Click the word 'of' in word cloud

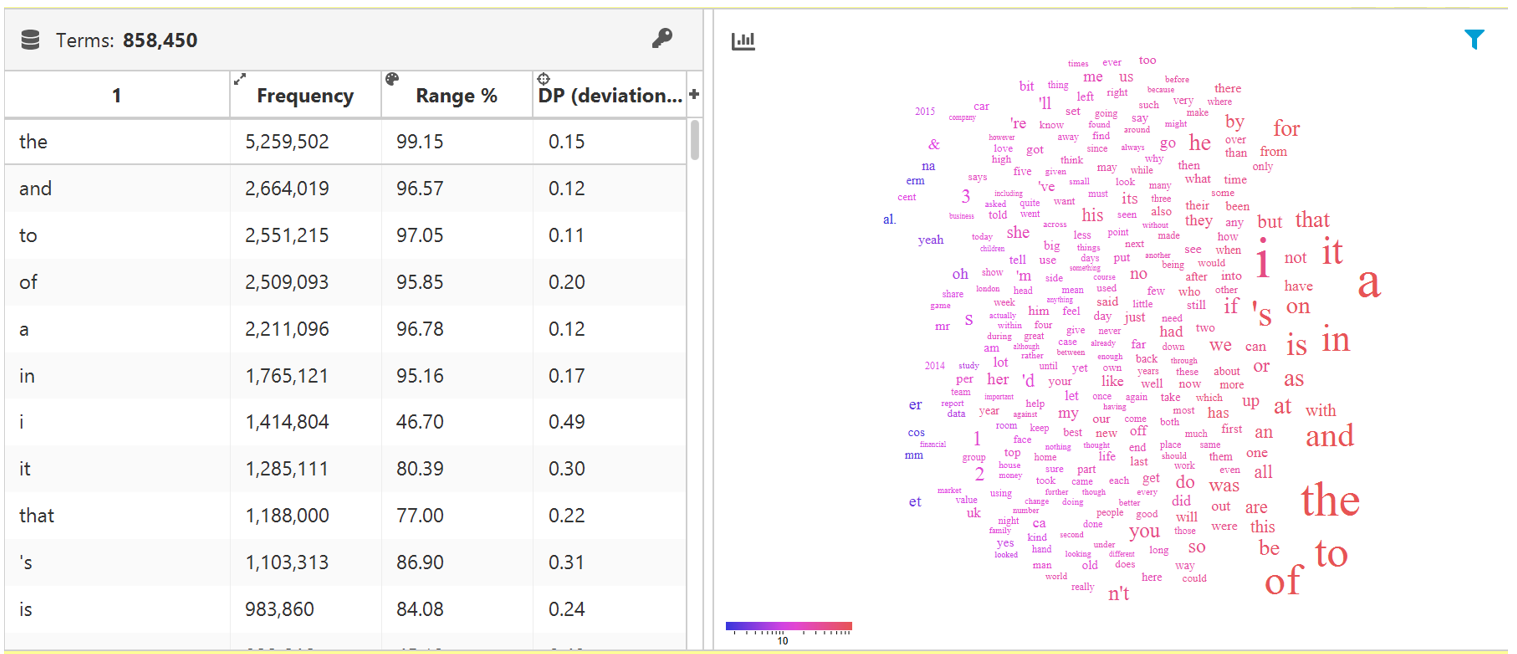[1283, 581]
